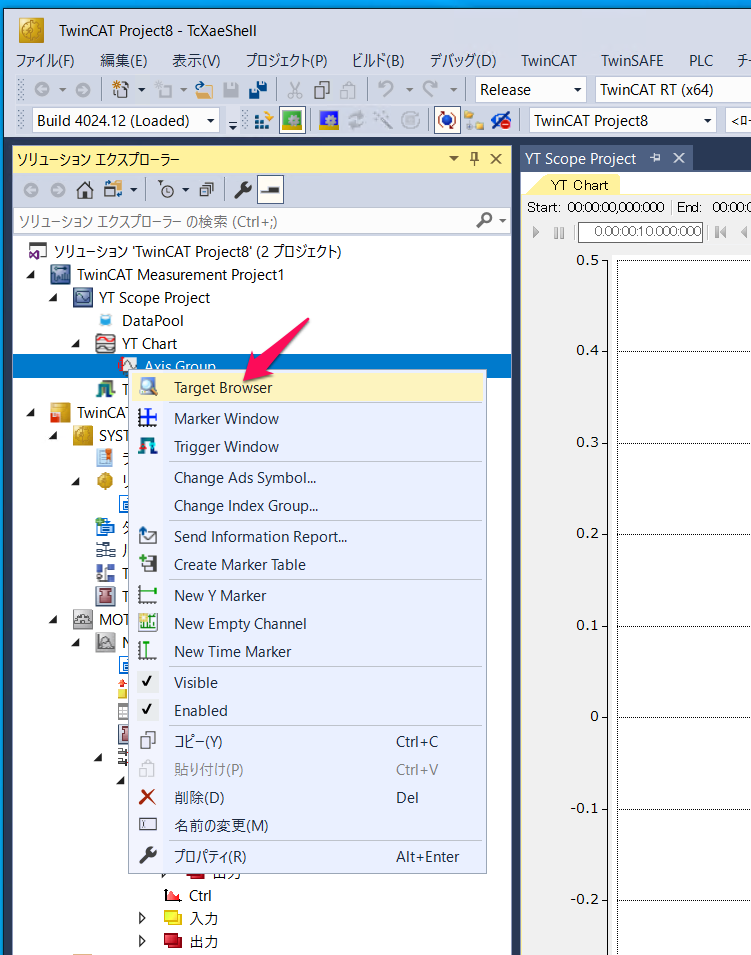The height and width of the screenshot is (955, 751).
Task: Click the copy toolbar icon
Action: click(322, 90)
